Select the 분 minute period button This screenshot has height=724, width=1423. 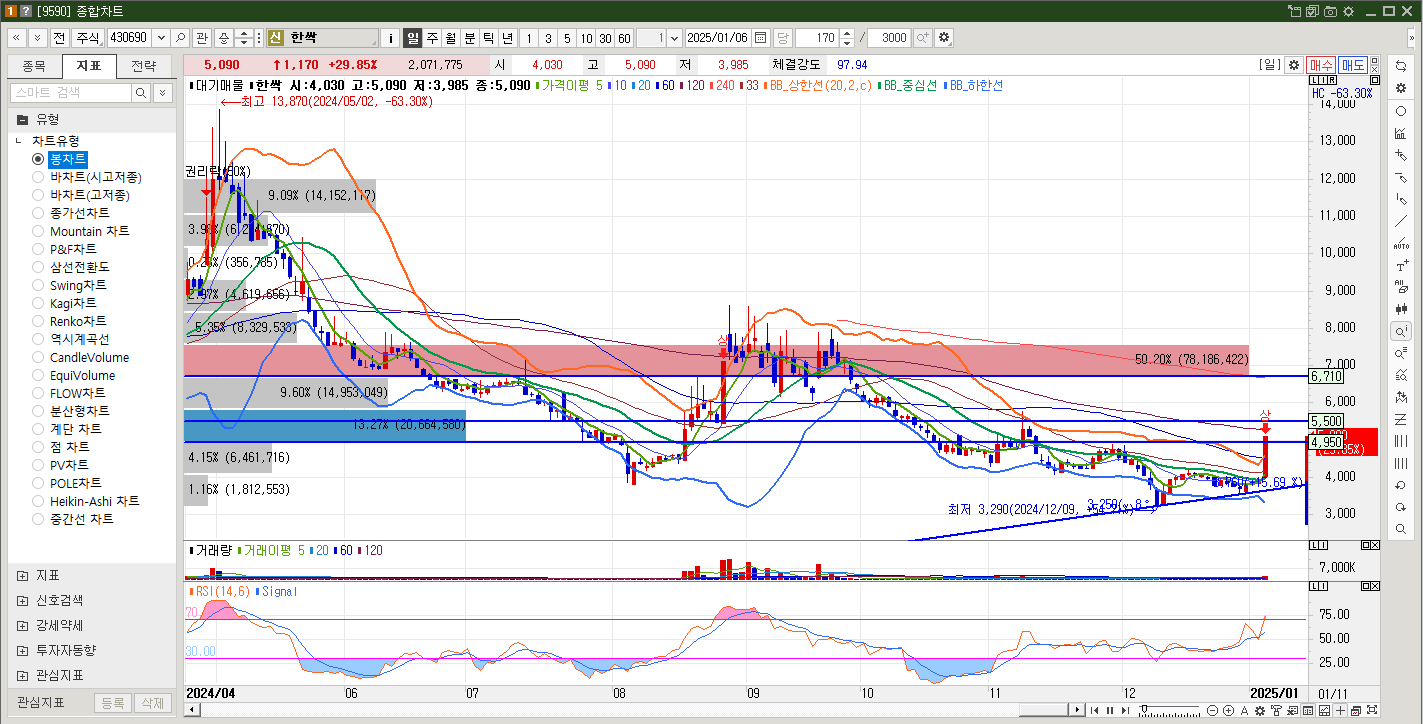470,38
